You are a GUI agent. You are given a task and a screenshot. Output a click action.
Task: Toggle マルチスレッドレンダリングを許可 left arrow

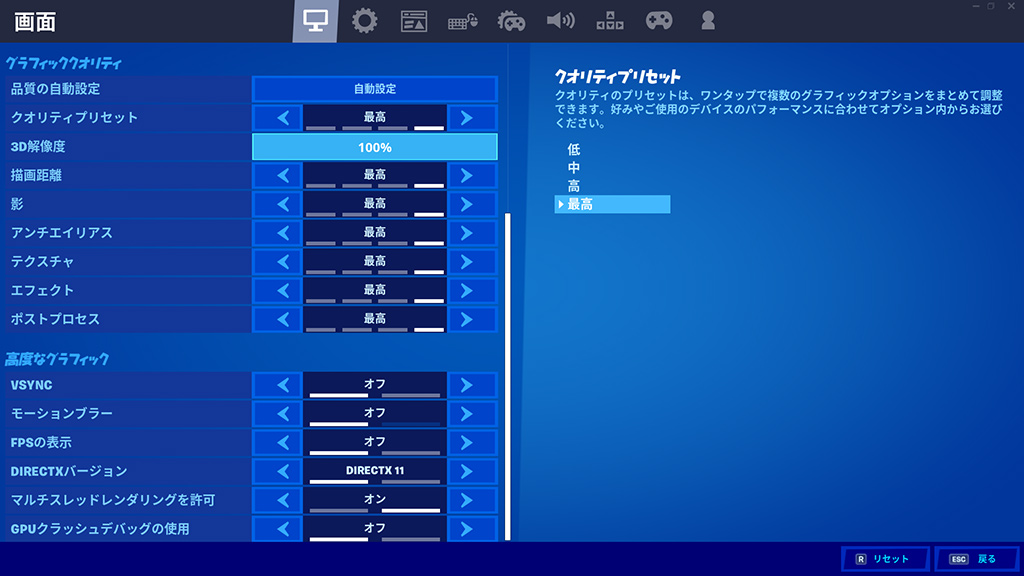point(278,500)
